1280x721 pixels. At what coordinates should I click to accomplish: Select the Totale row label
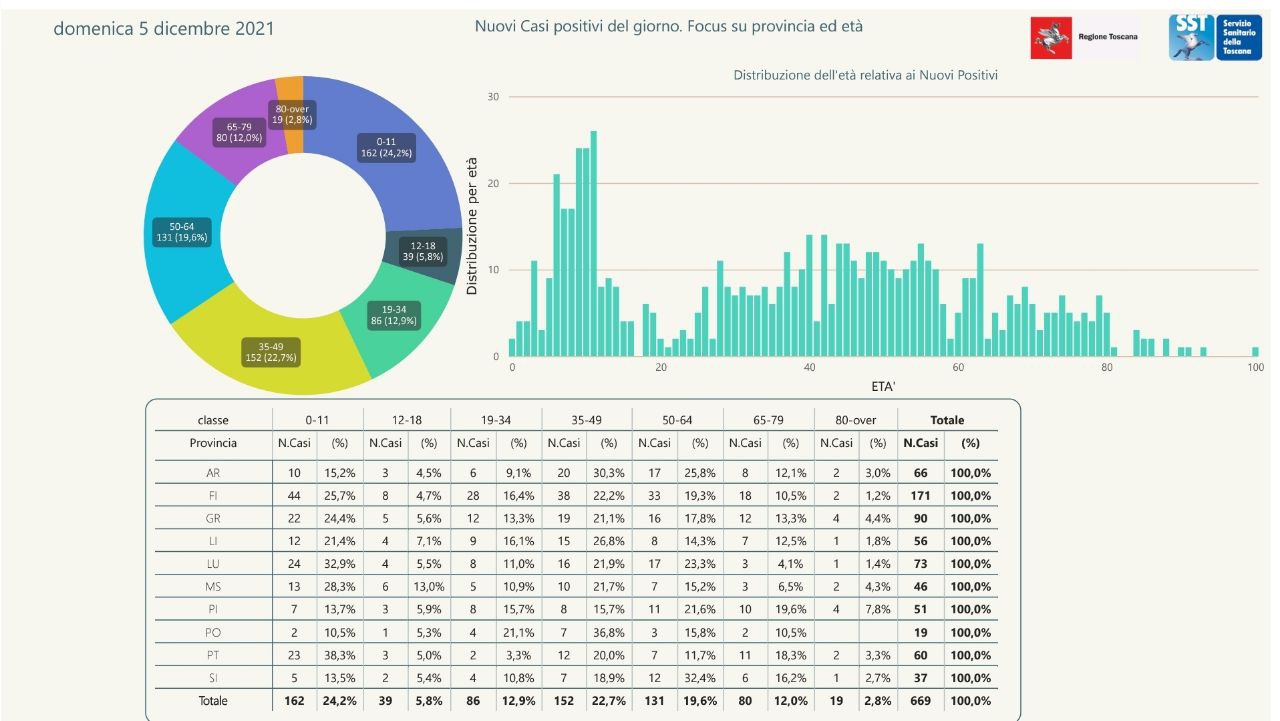point(213,701)
